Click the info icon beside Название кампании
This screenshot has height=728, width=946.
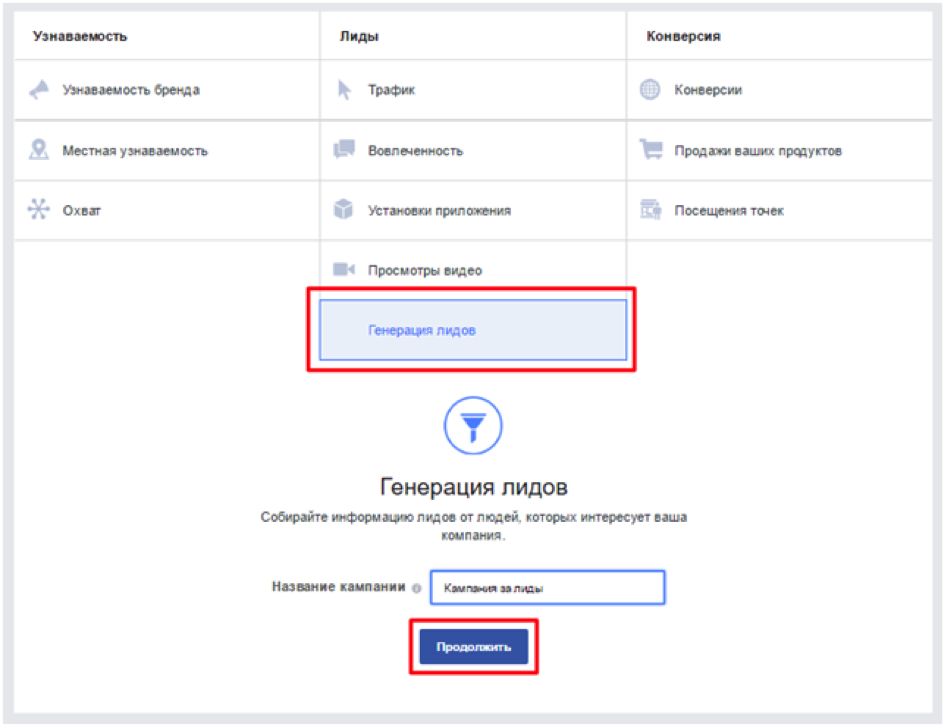click(415, 588)
